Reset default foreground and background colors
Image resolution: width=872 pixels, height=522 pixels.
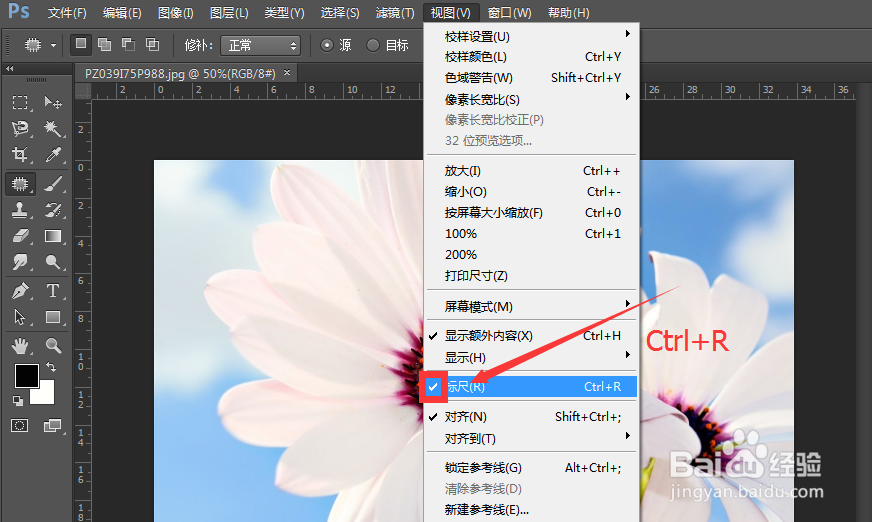pos(18,400)
